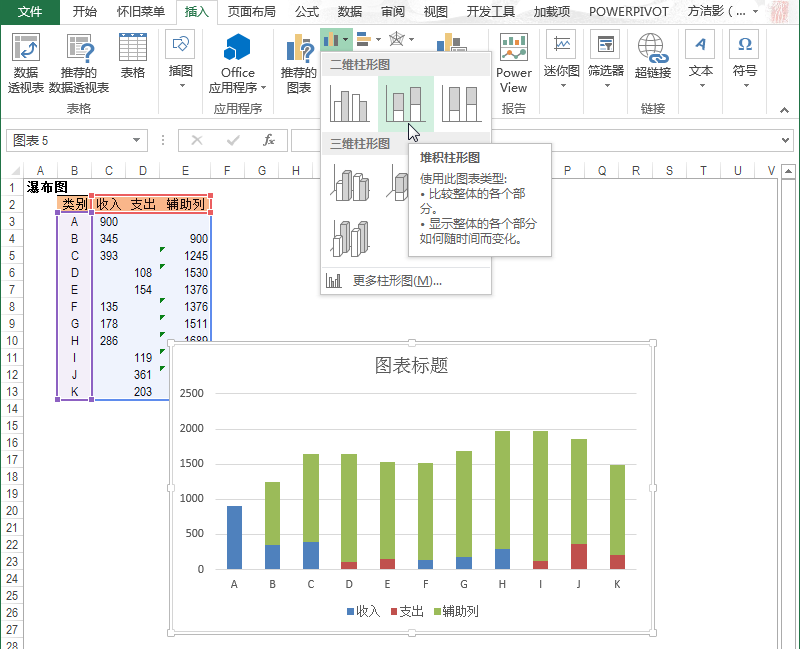Select cell with value 900 in 收入
This screenshot has width=800, height=649.
tap(109, 221)
